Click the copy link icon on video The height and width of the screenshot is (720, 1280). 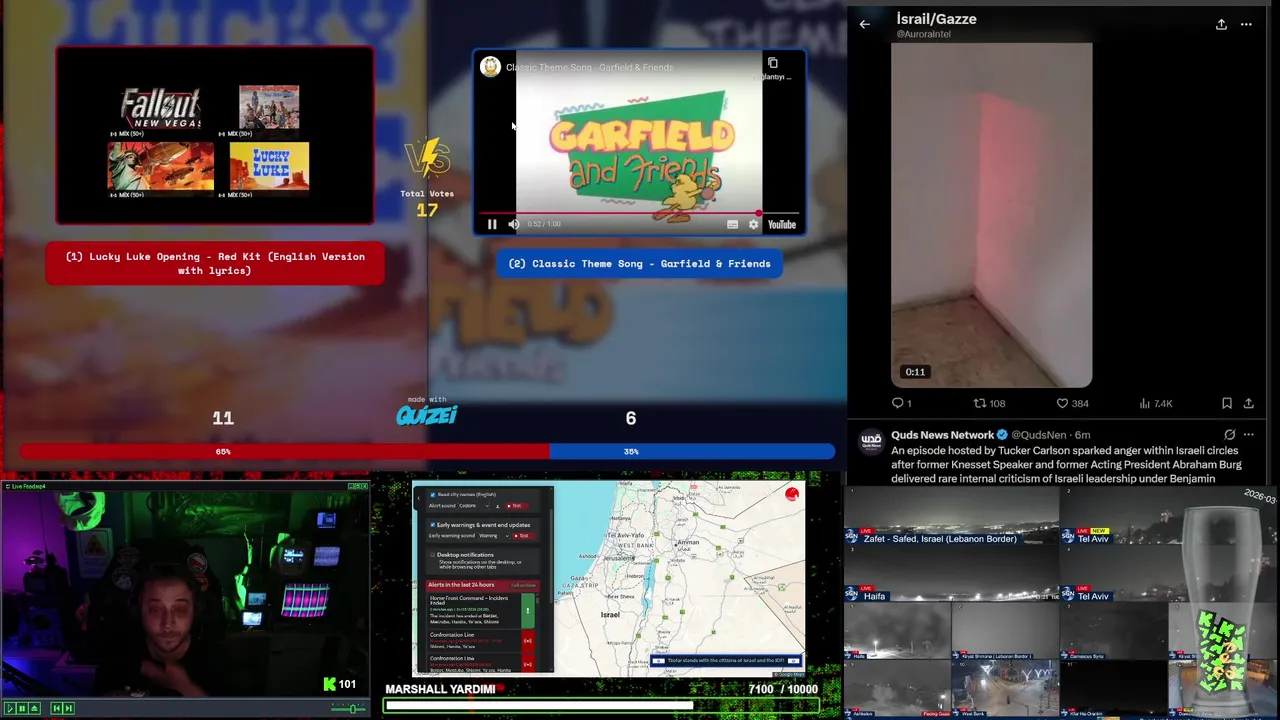773,63
